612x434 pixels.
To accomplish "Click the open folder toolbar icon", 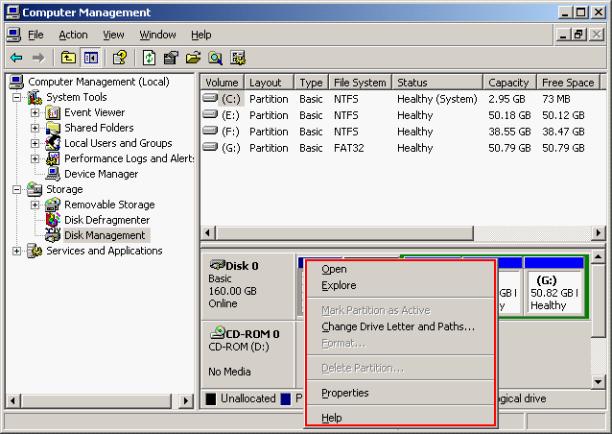I will pyautogui.click(x=193, y=58).
